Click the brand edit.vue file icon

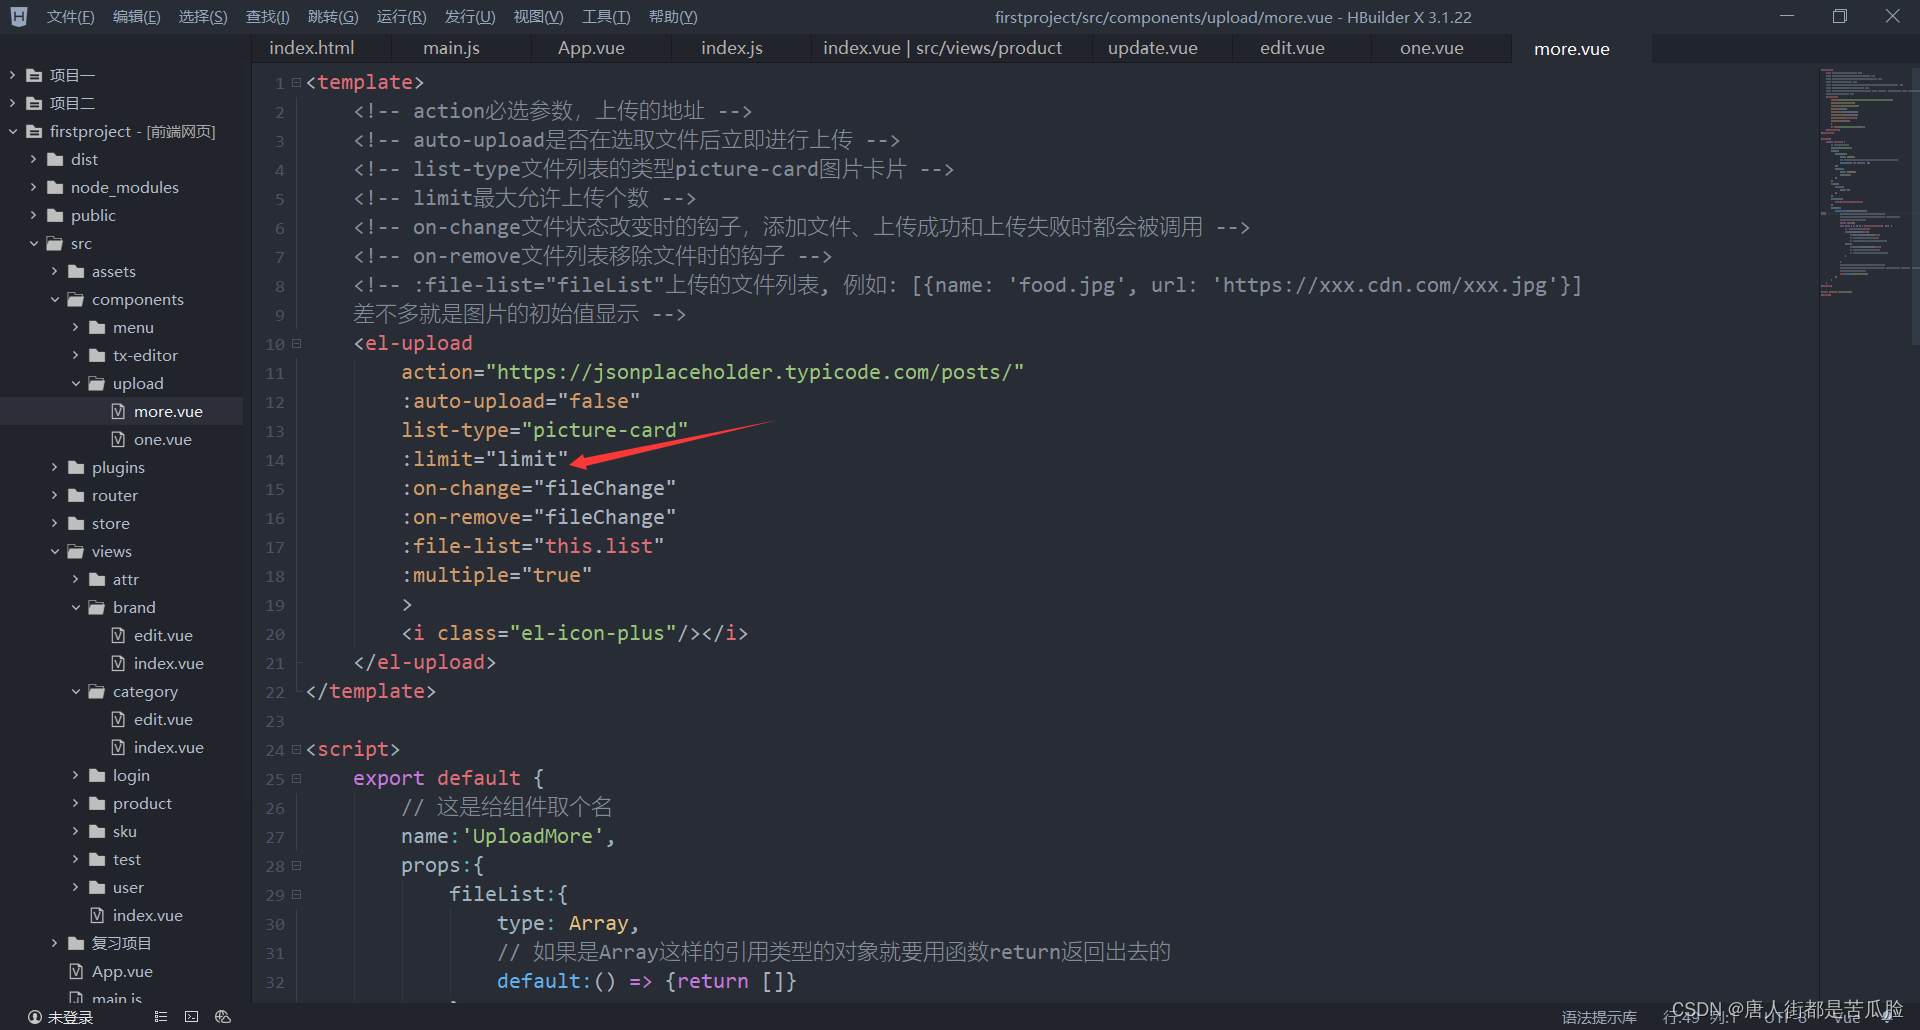point(118,635)
